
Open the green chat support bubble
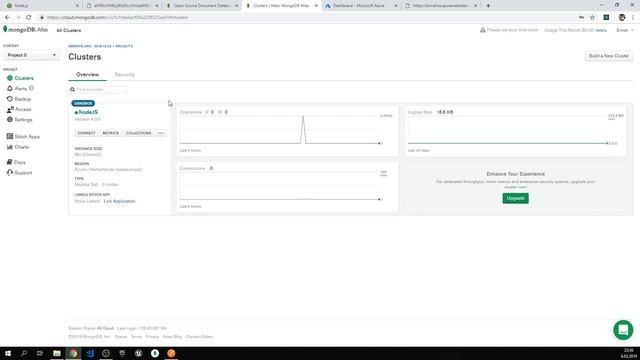623,330
